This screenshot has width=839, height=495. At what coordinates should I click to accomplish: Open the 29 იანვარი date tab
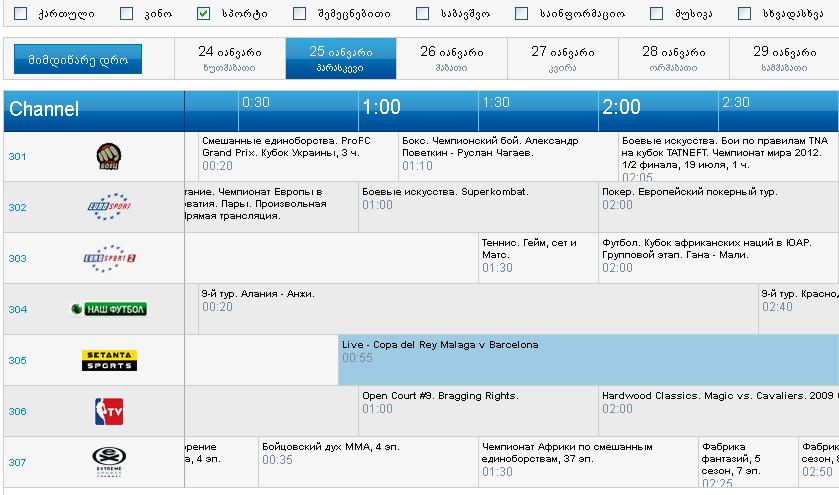[x=784, y=58]
